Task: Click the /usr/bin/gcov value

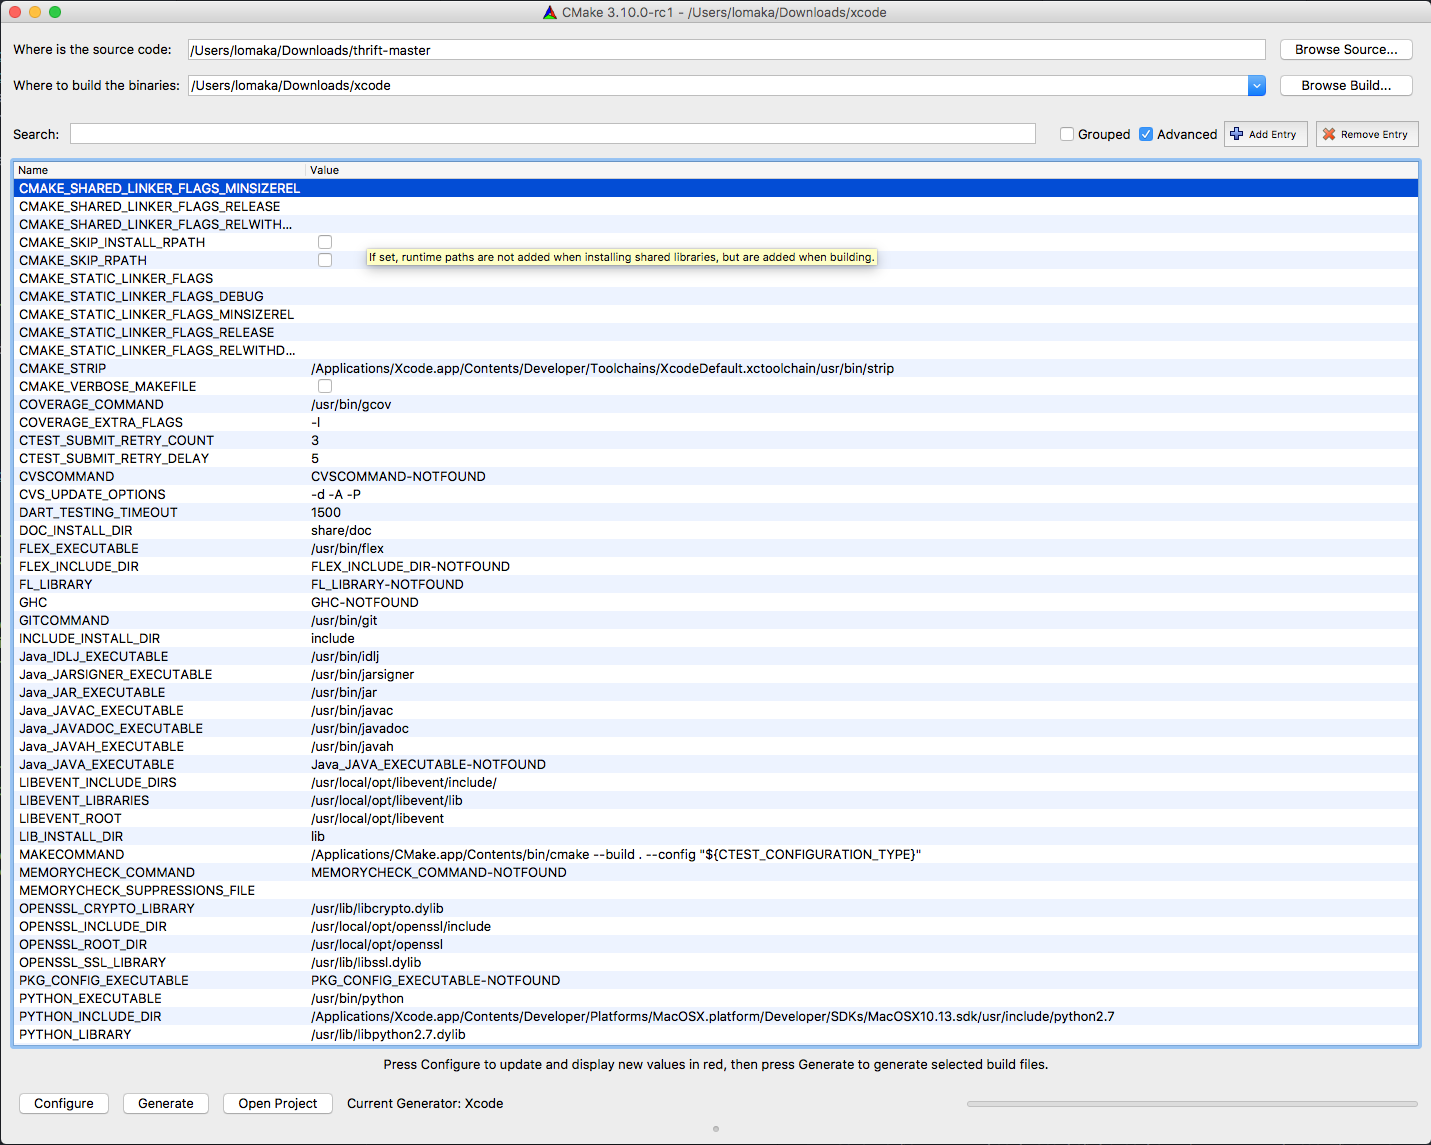Action: click(x=351, y=404)
